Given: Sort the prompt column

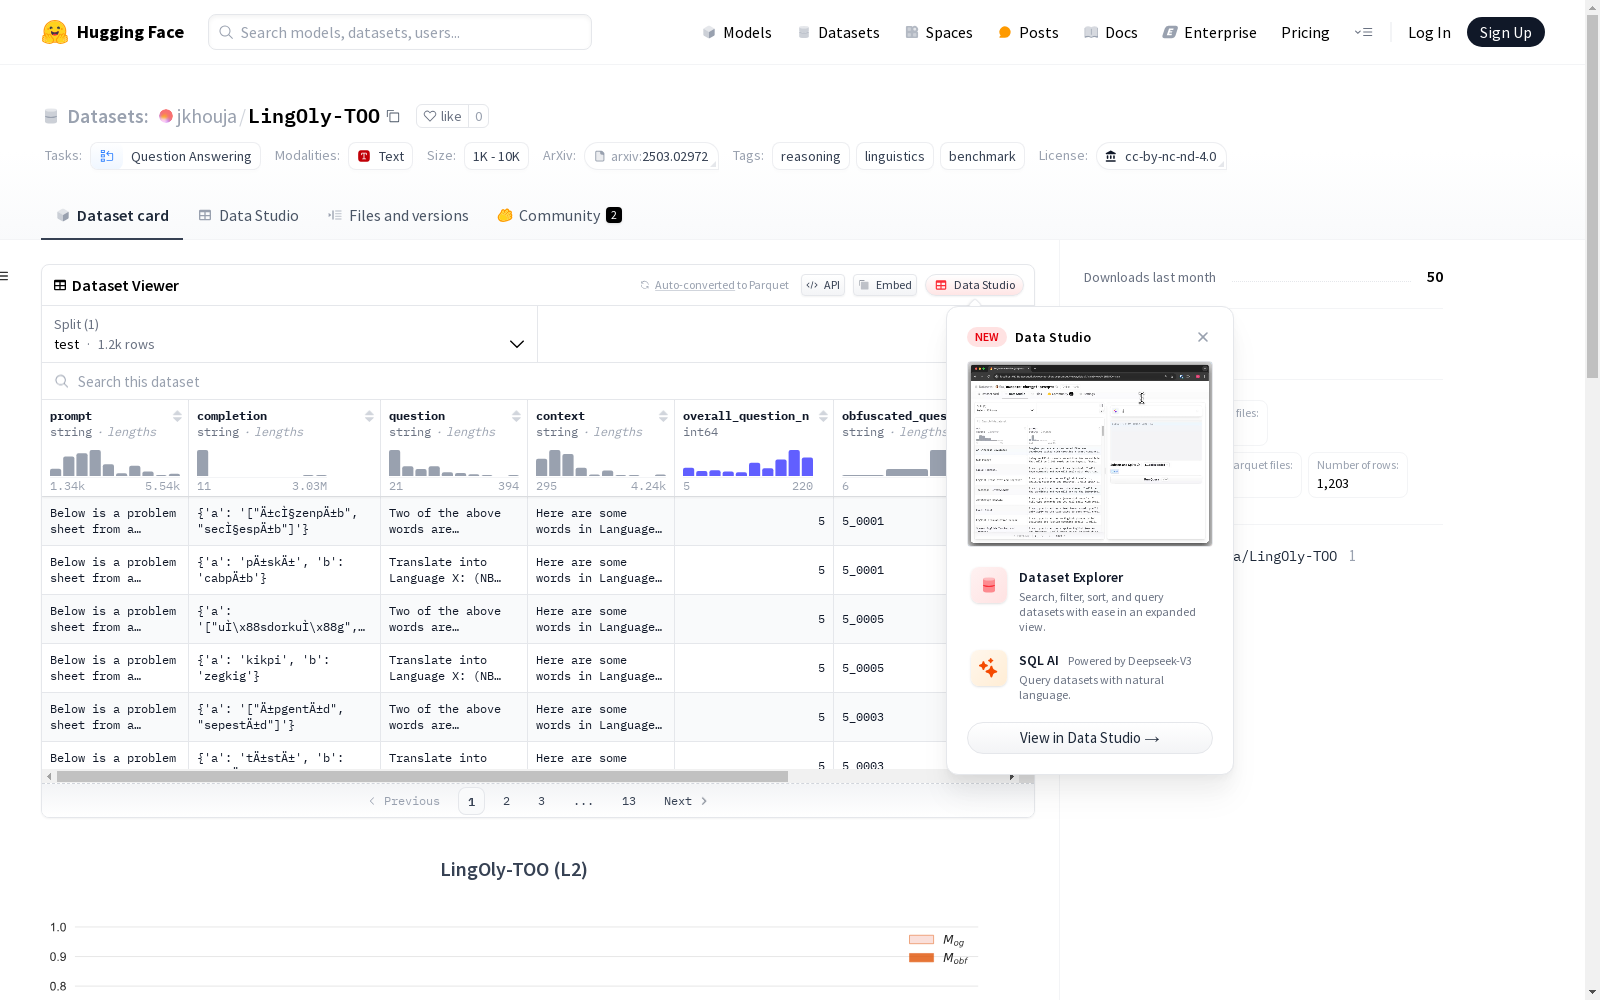Looking at the screenshot, I should click(177, 416).
